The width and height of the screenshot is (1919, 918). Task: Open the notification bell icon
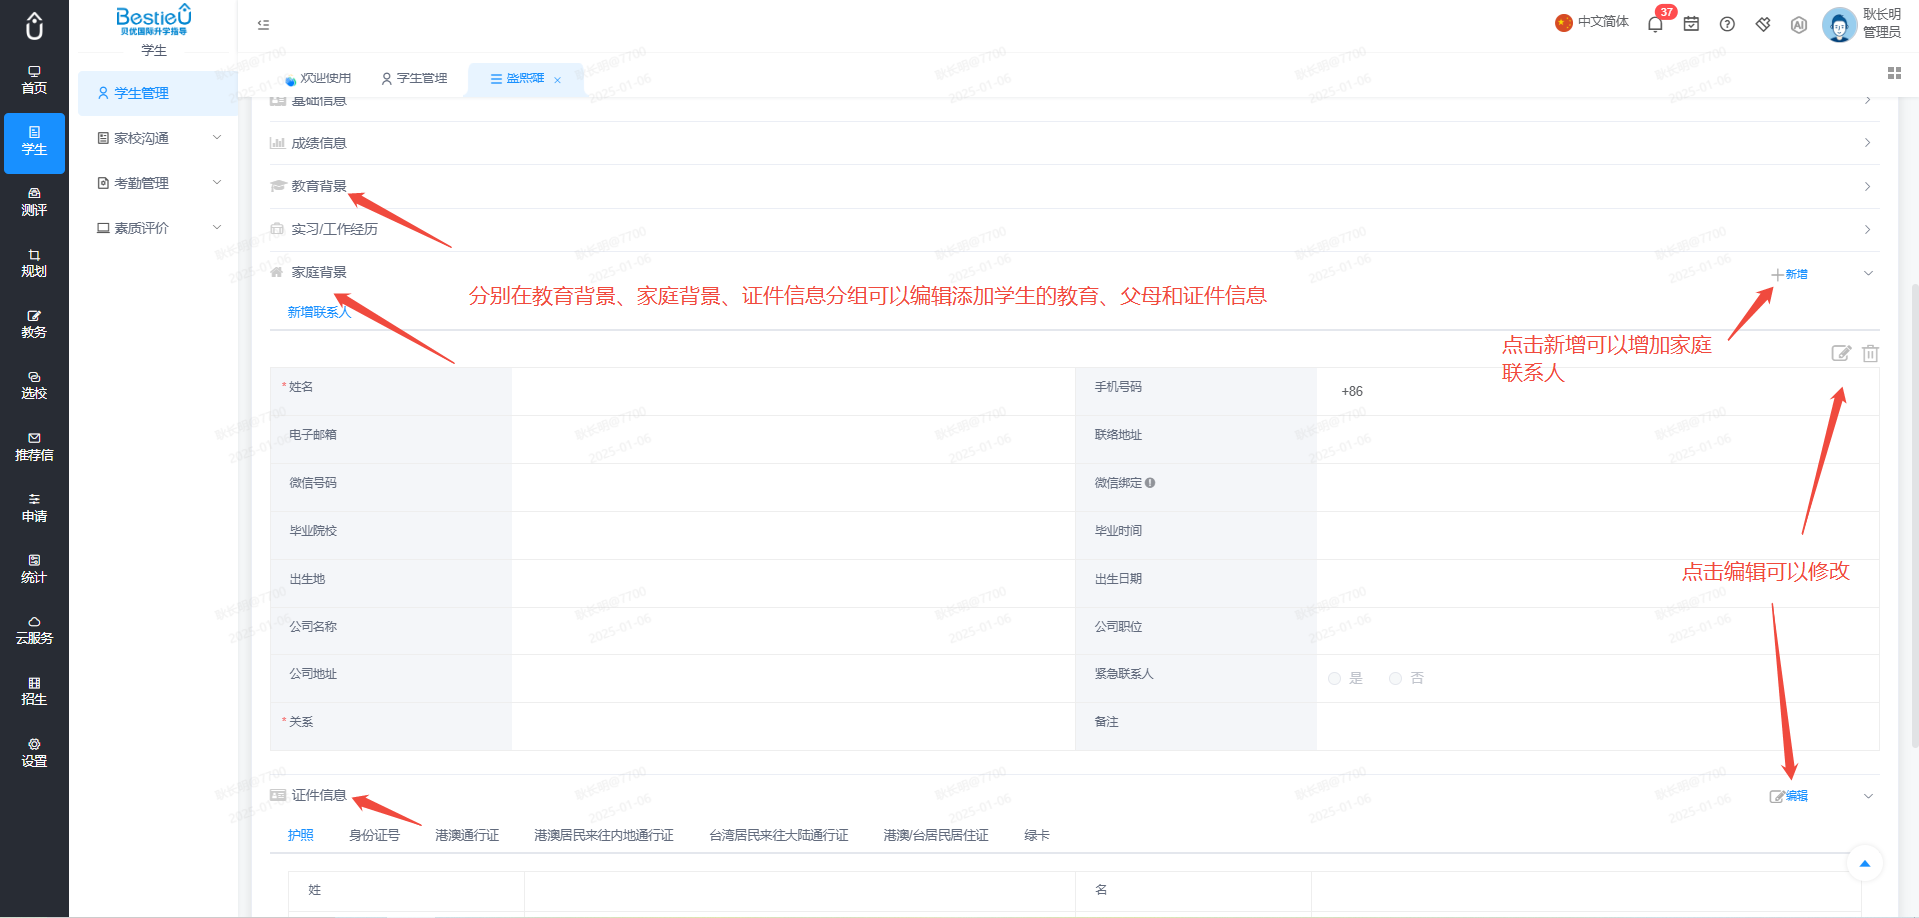tap(1655, 24)
